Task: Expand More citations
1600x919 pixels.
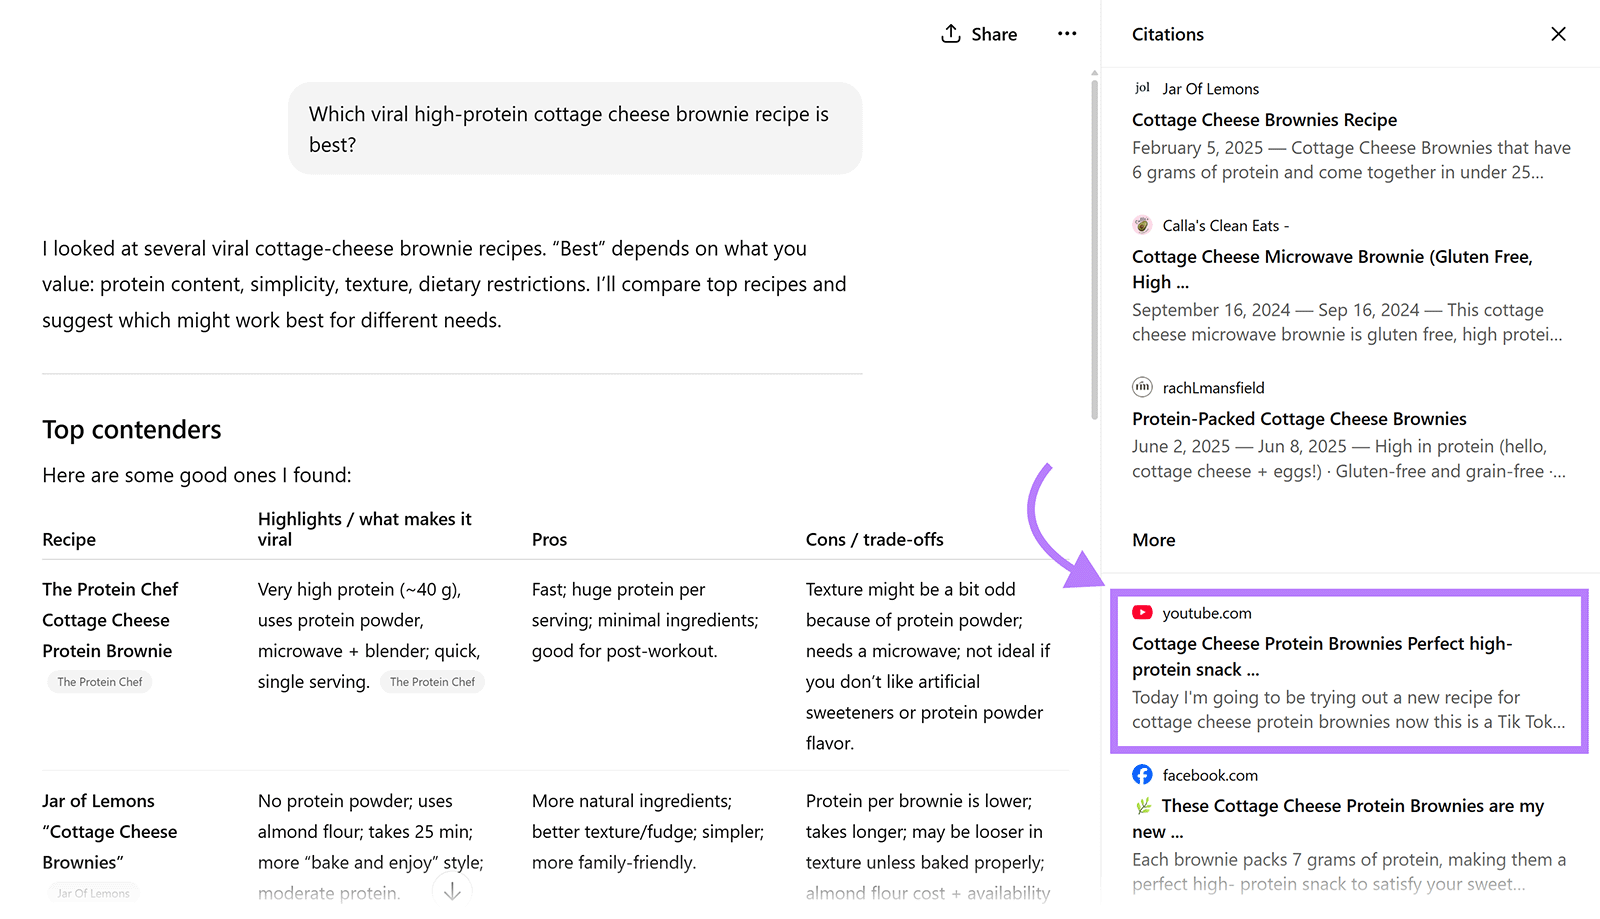Action: pos(1153,539)
